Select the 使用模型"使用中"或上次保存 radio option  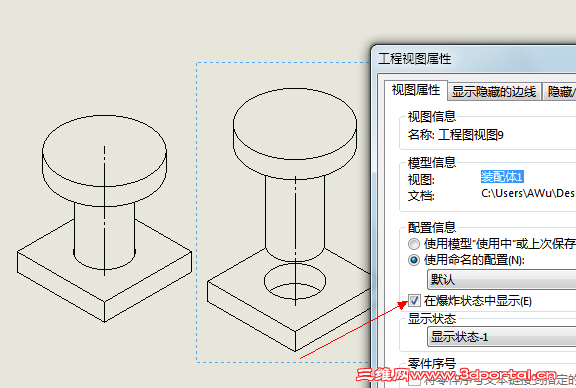tap(414, 244)
